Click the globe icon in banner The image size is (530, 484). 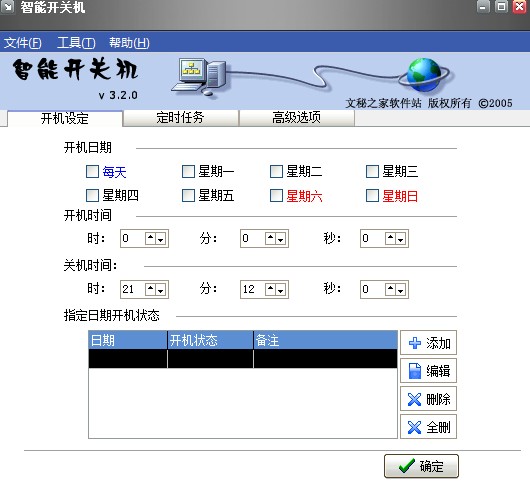click(x=424, y=75)
